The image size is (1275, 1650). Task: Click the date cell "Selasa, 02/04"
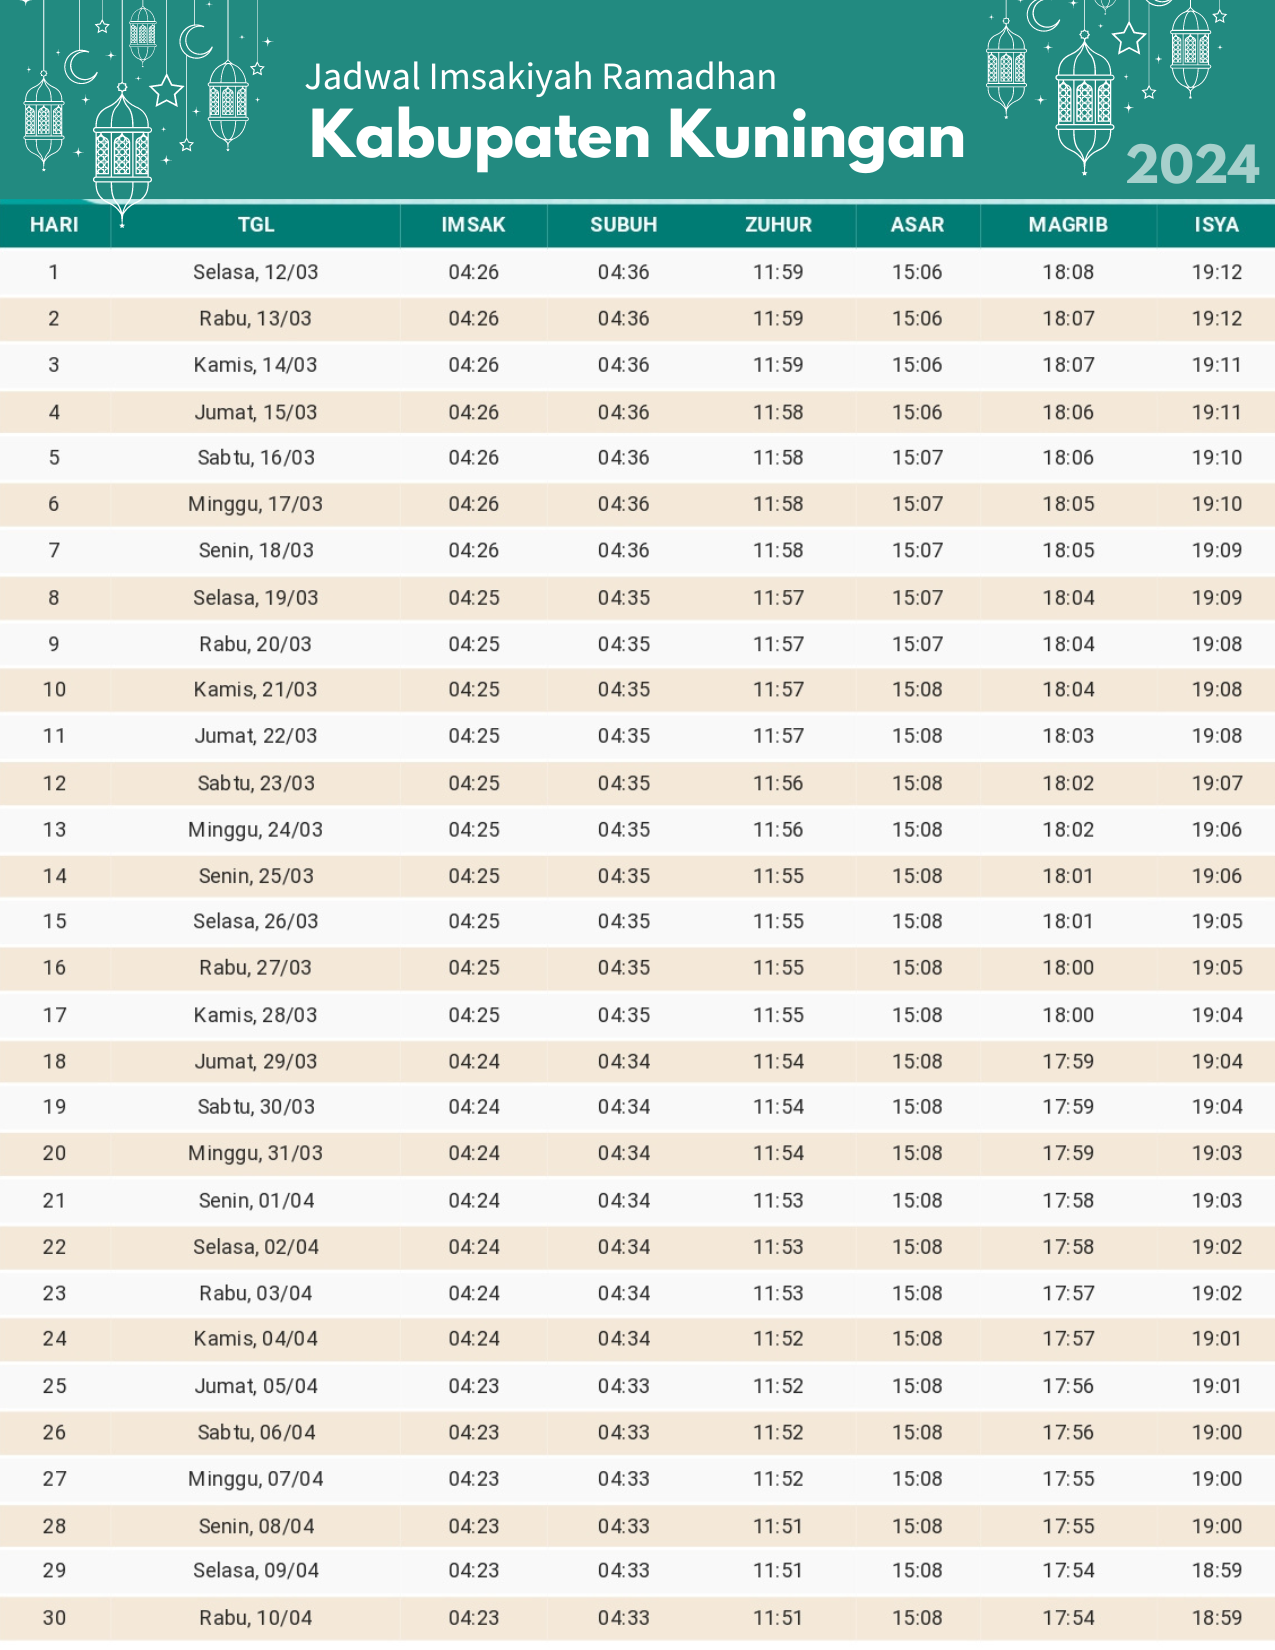tap(256, 1247)
